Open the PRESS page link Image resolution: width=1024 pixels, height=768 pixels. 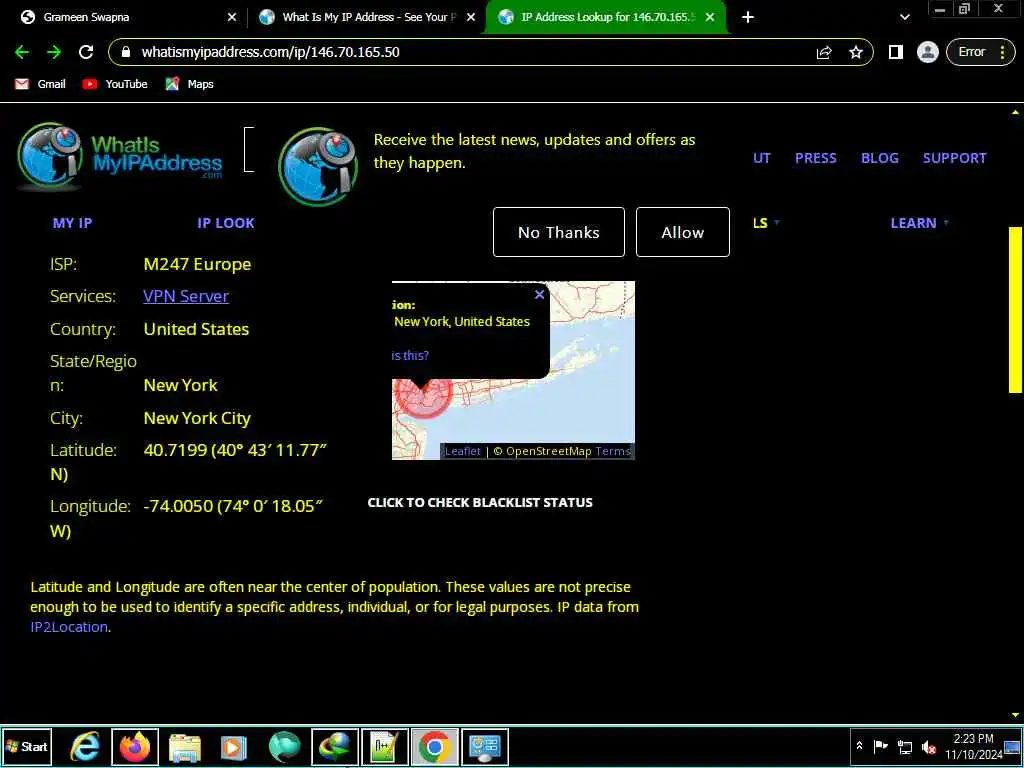(x=816, y=158)
